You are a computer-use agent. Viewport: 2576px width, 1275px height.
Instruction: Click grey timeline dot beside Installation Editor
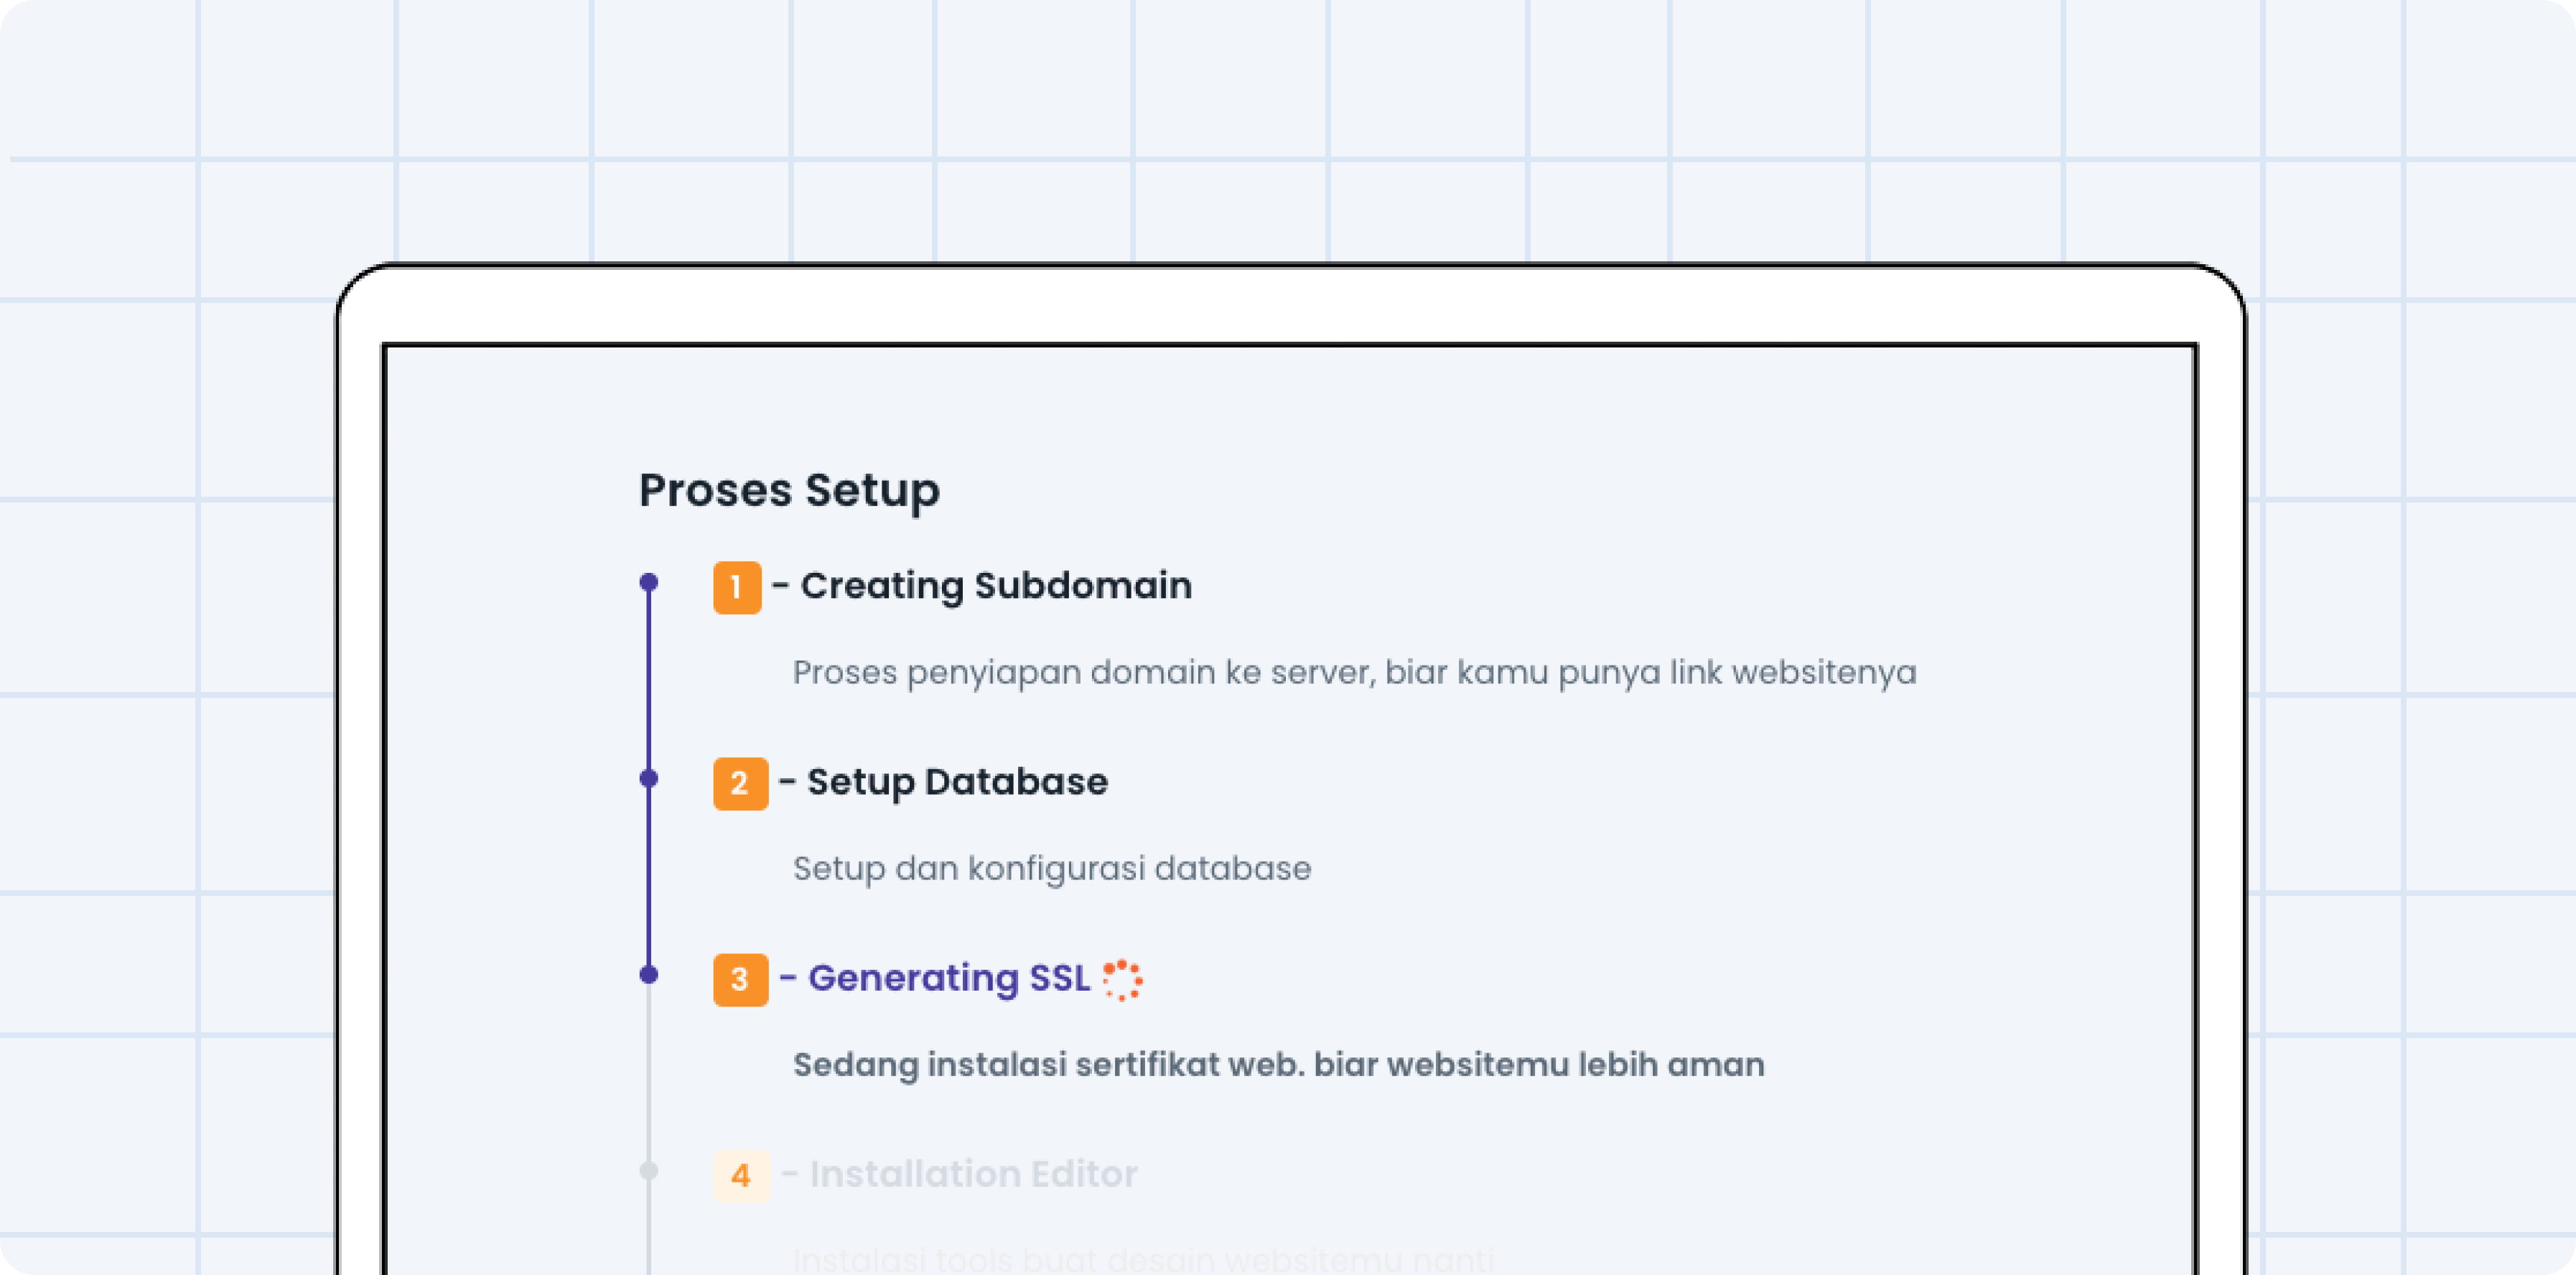[649, 1170]
